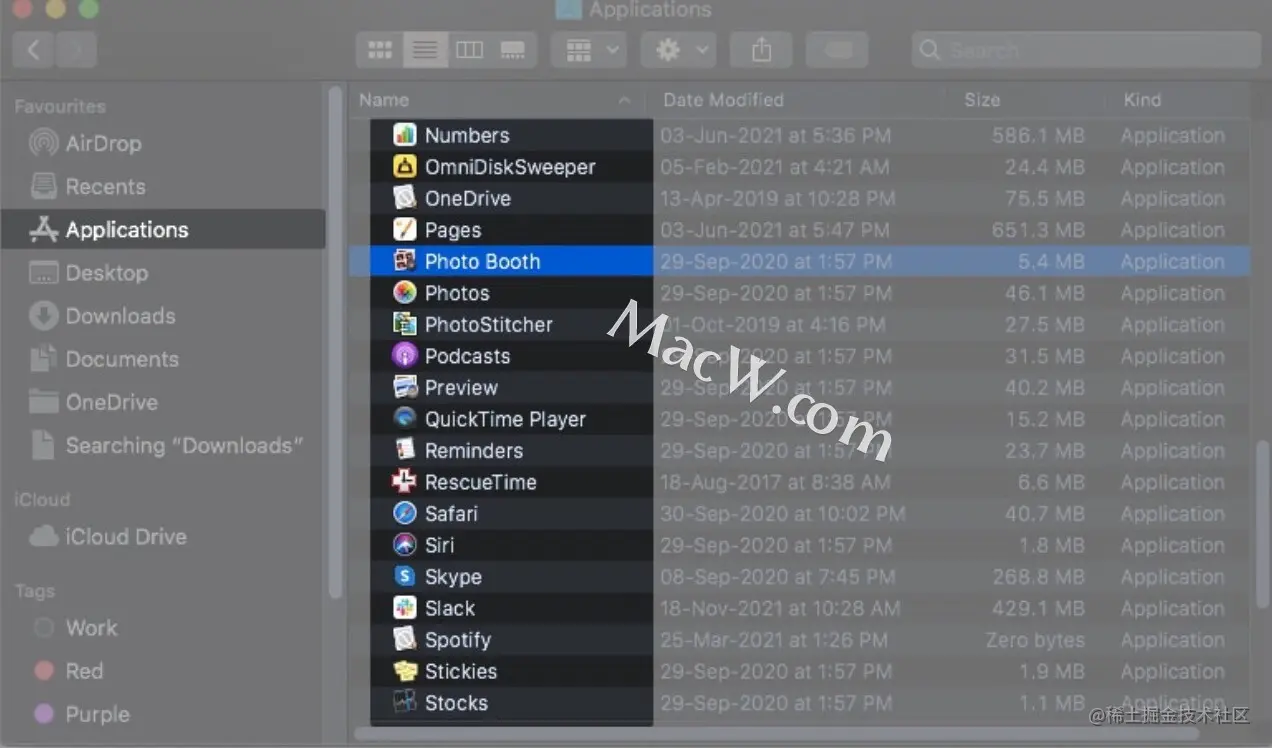This screenshot has width=1272, height=748.
Task: Sort by the Kind column header
Action: pos(1142,99)
